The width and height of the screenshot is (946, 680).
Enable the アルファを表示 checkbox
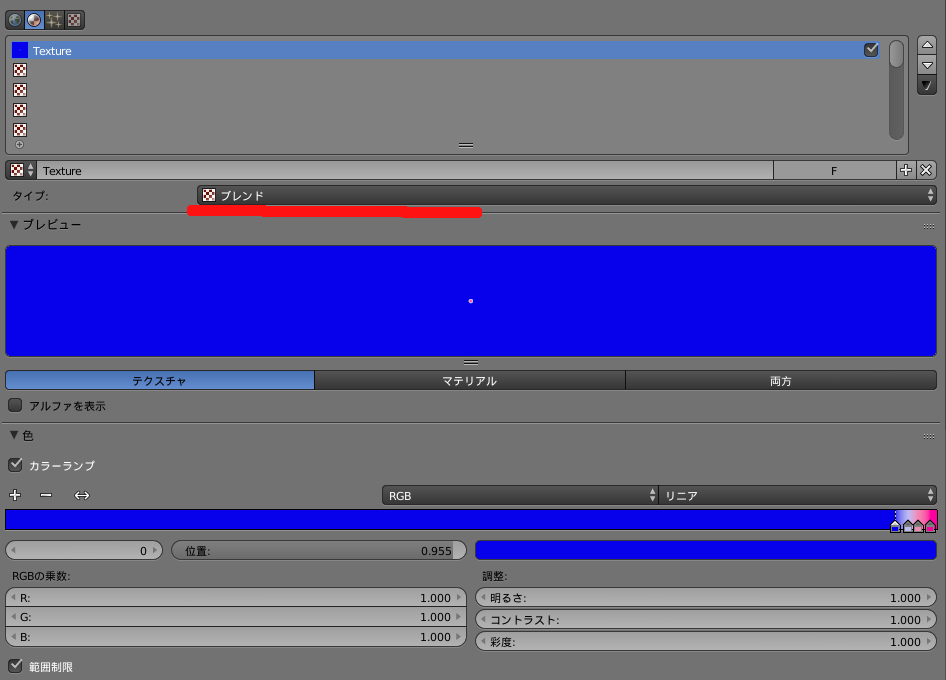point(14,405)
